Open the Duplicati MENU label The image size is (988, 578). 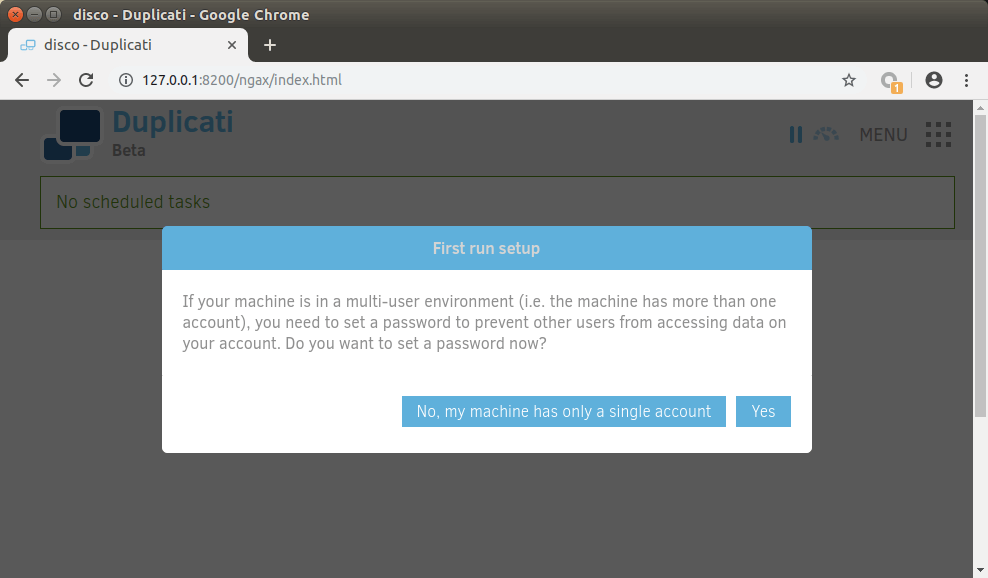[x=883, y=135]
